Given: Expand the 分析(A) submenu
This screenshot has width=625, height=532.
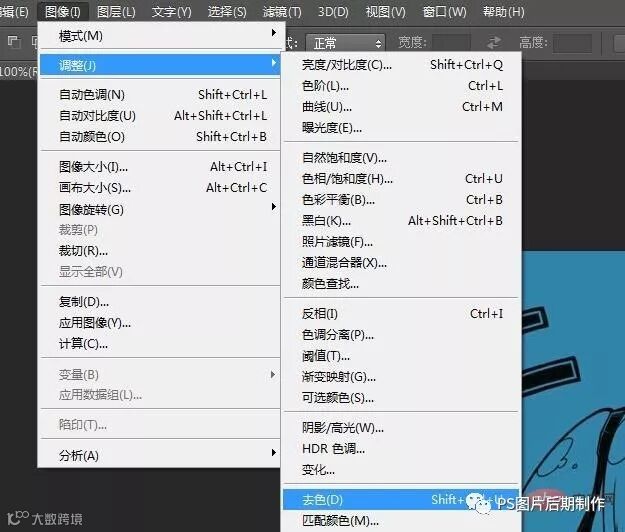Looking at the screenshot, I should pyautogui.click(x=159, y=455).
